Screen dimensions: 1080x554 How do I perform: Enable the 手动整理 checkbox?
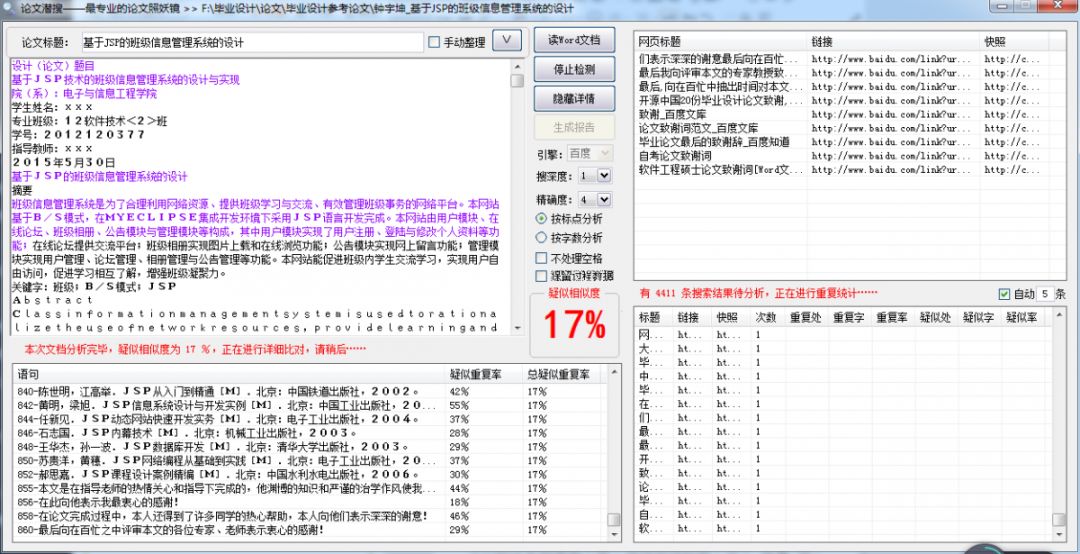[x=434, y=42]
